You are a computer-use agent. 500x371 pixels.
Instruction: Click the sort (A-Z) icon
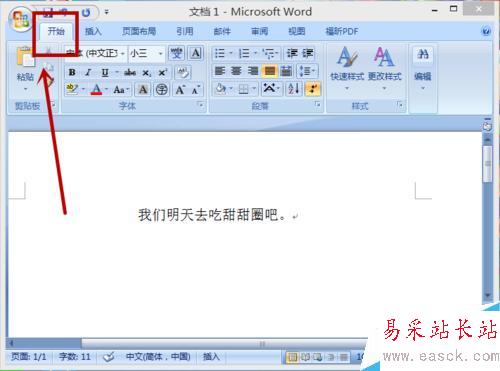[x=294, y=89]
